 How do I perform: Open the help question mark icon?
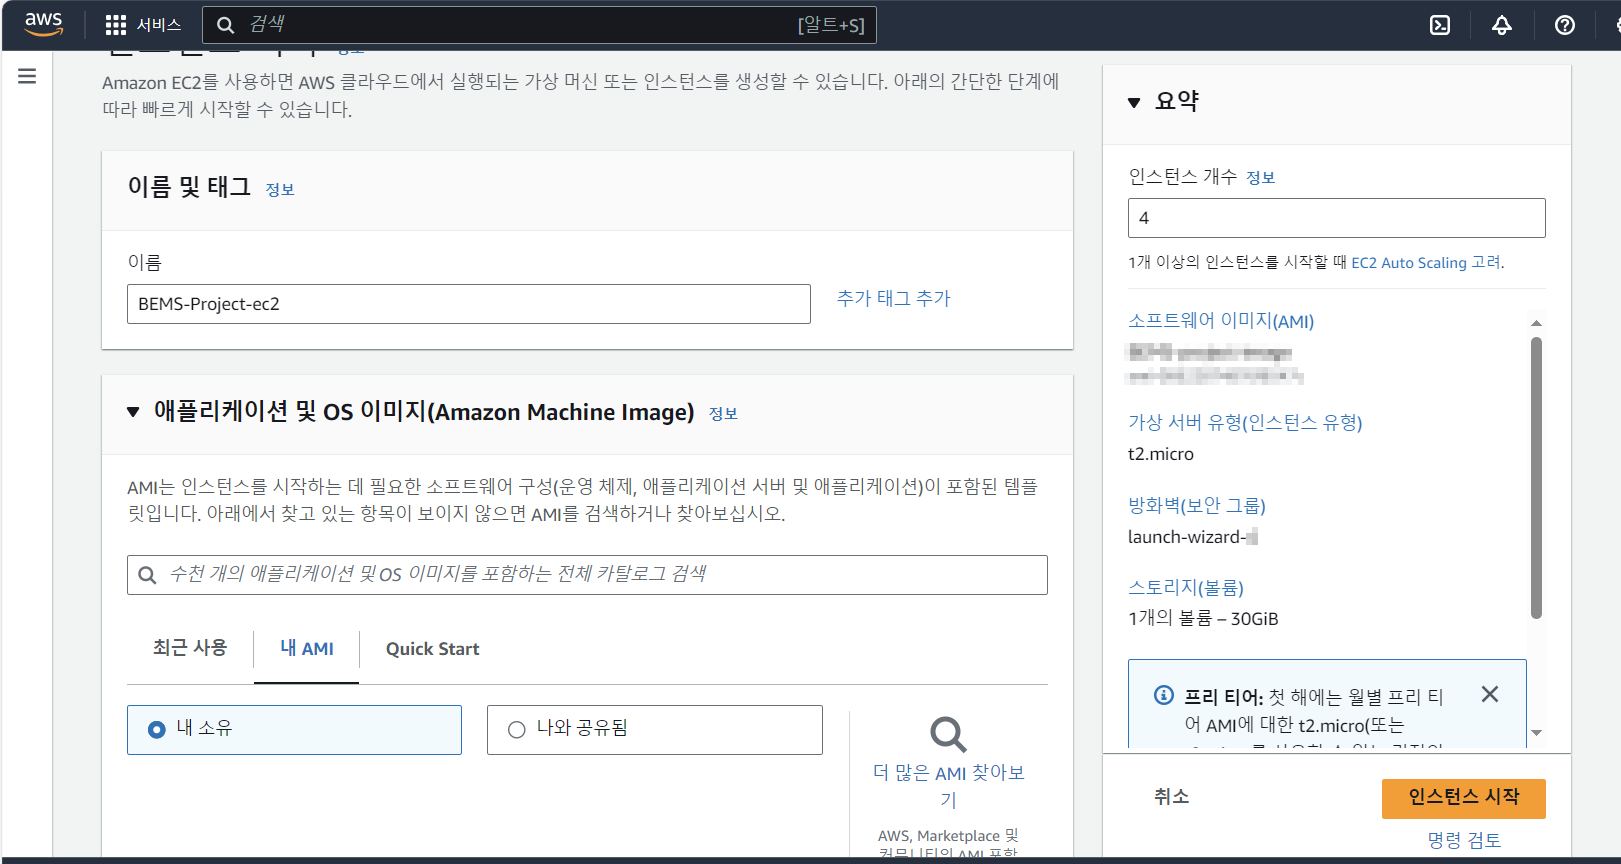coord(1565,25)
